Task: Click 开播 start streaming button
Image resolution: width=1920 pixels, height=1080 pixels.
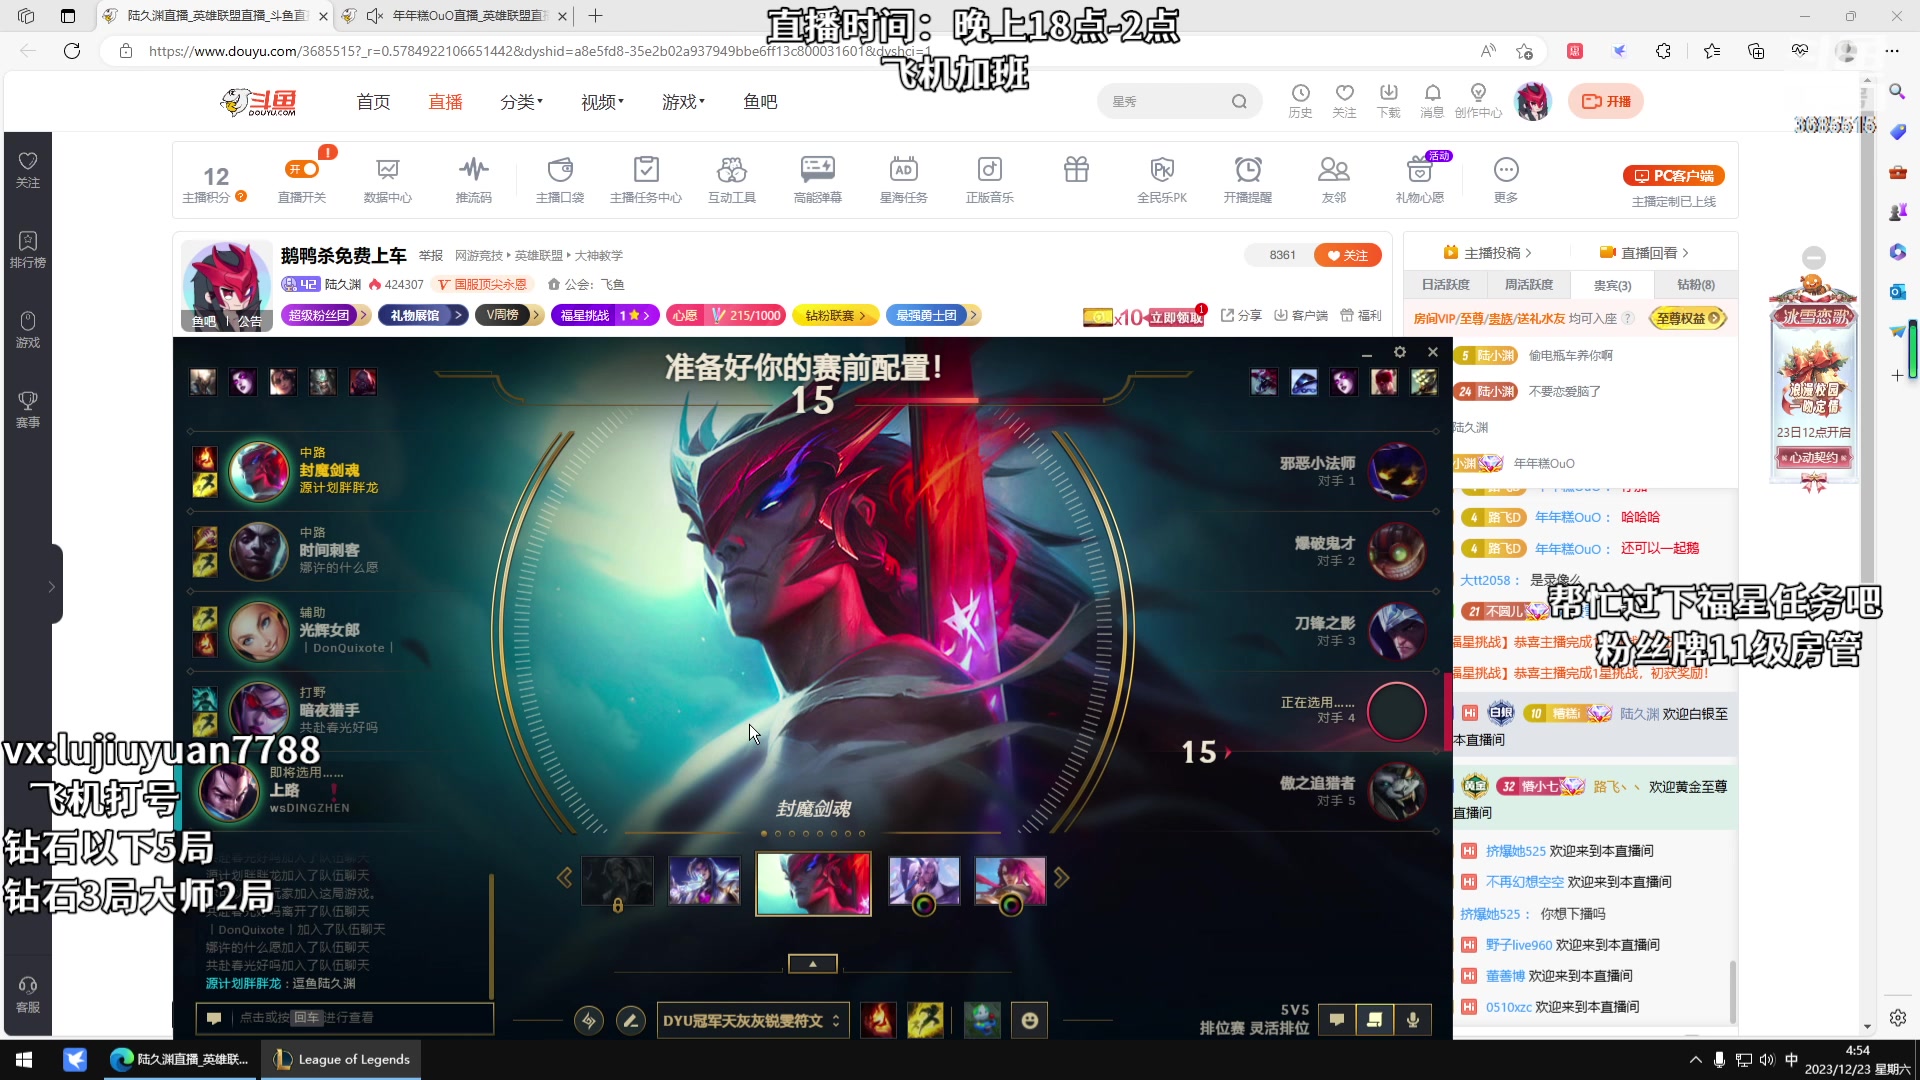Action: coord(1606,101)
